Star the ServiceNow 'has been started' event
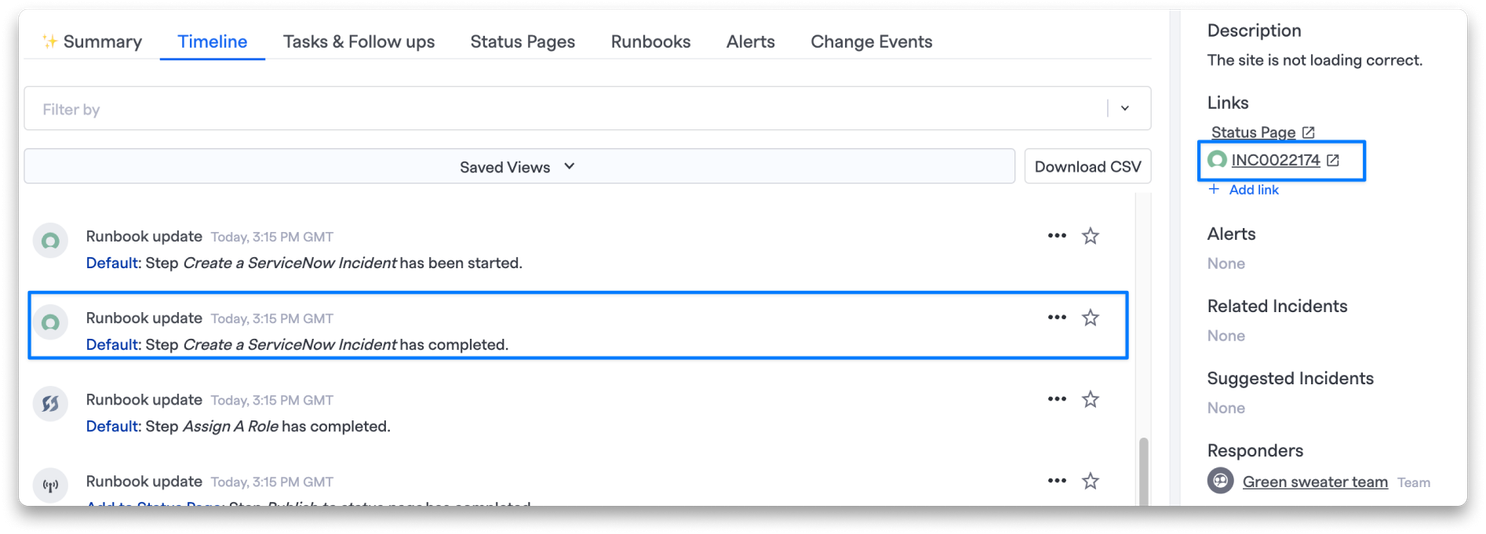This screenshot has height=534, width=1486. pyautogui.click(x=1091, y=236)
